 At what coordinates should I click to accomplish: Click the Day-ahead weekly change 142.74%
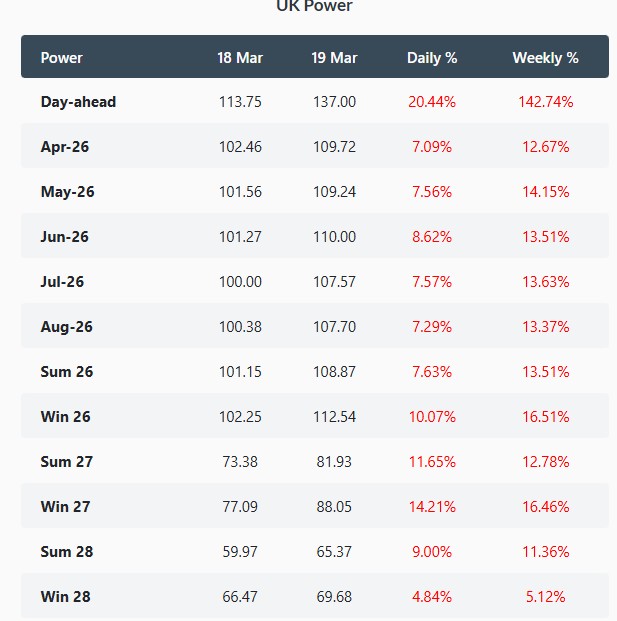(545, 102)
